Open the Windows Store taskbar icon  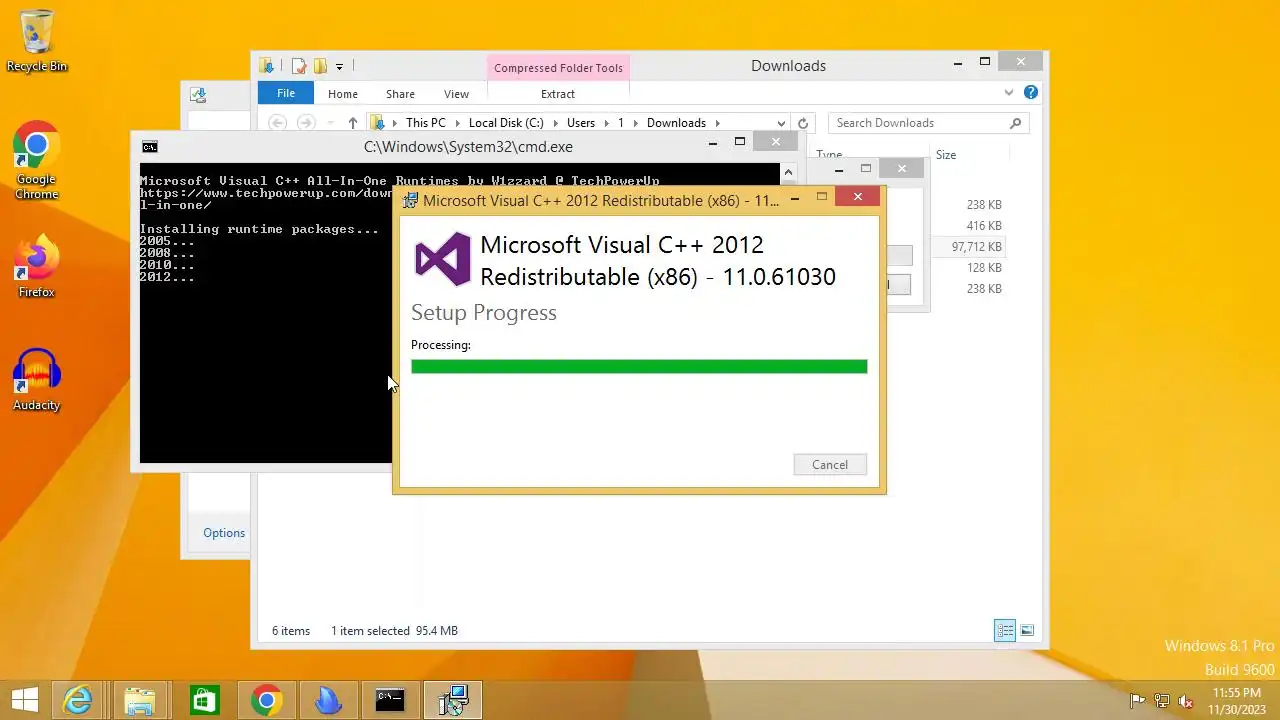[x=204, y=700]
